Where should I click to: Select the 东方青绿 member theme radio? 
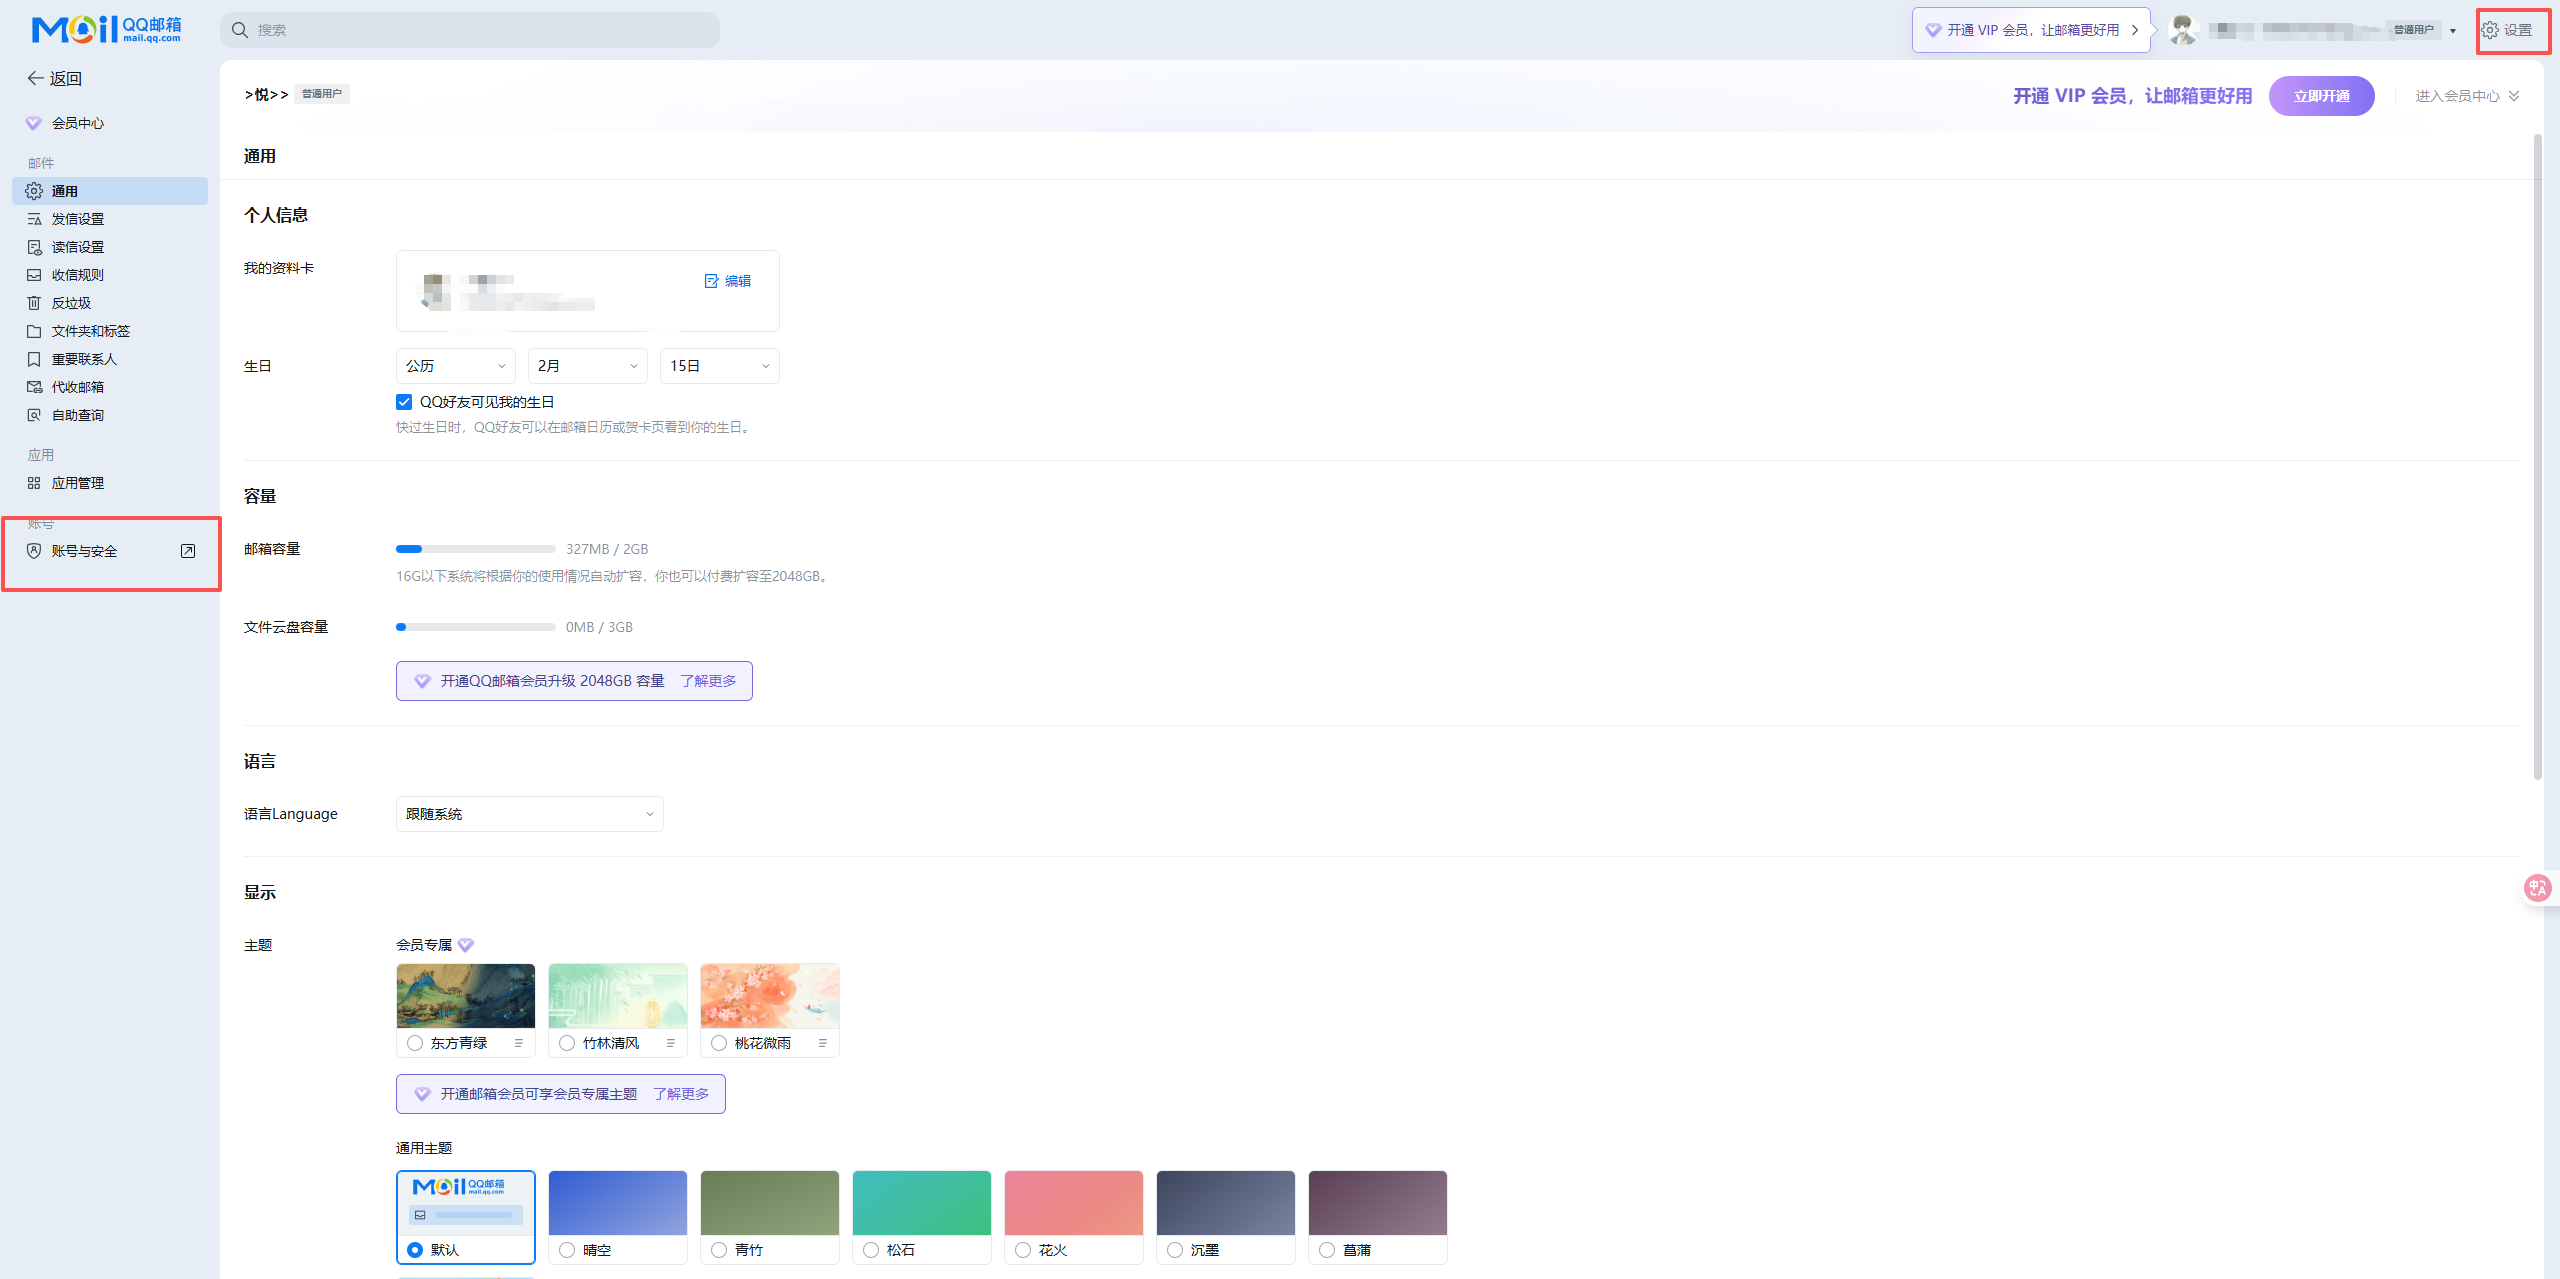tap(415, 1043)
